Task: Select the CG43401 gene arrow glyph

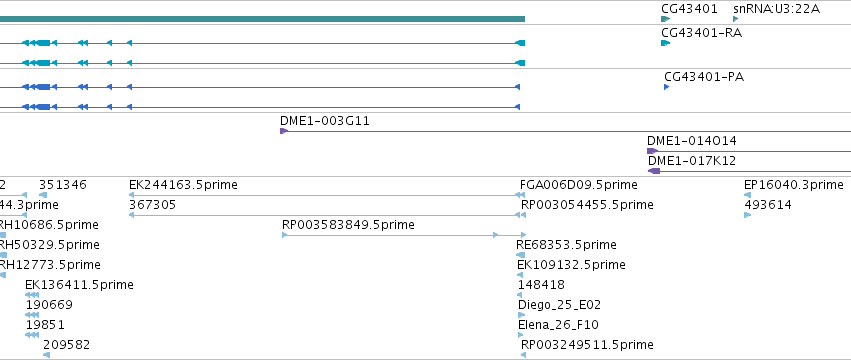Action: pos(665,19)
